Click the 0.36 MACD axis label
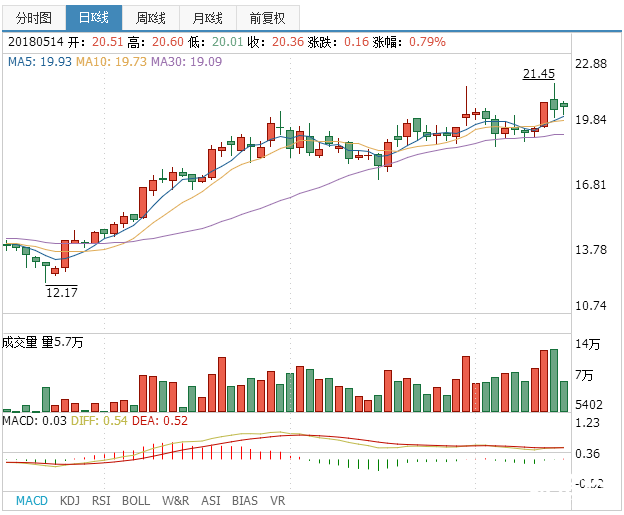This screenshot has width=624, height=515. (587, 453)
